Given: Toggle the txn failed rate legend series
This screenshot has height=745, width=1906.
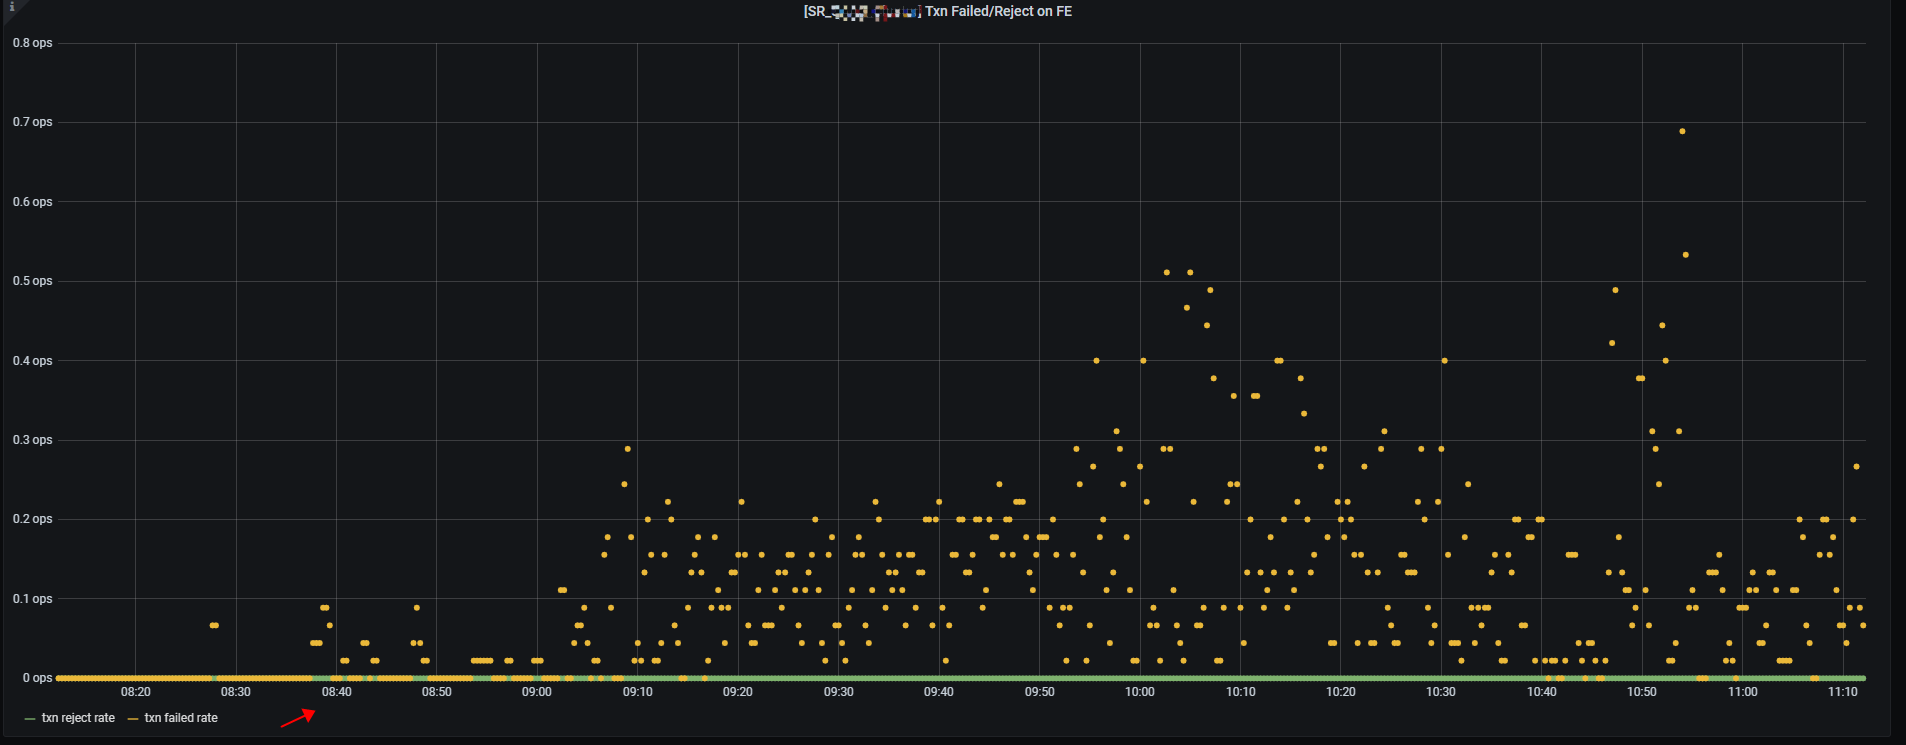Looking at the screenshot, I should (181, 718).
